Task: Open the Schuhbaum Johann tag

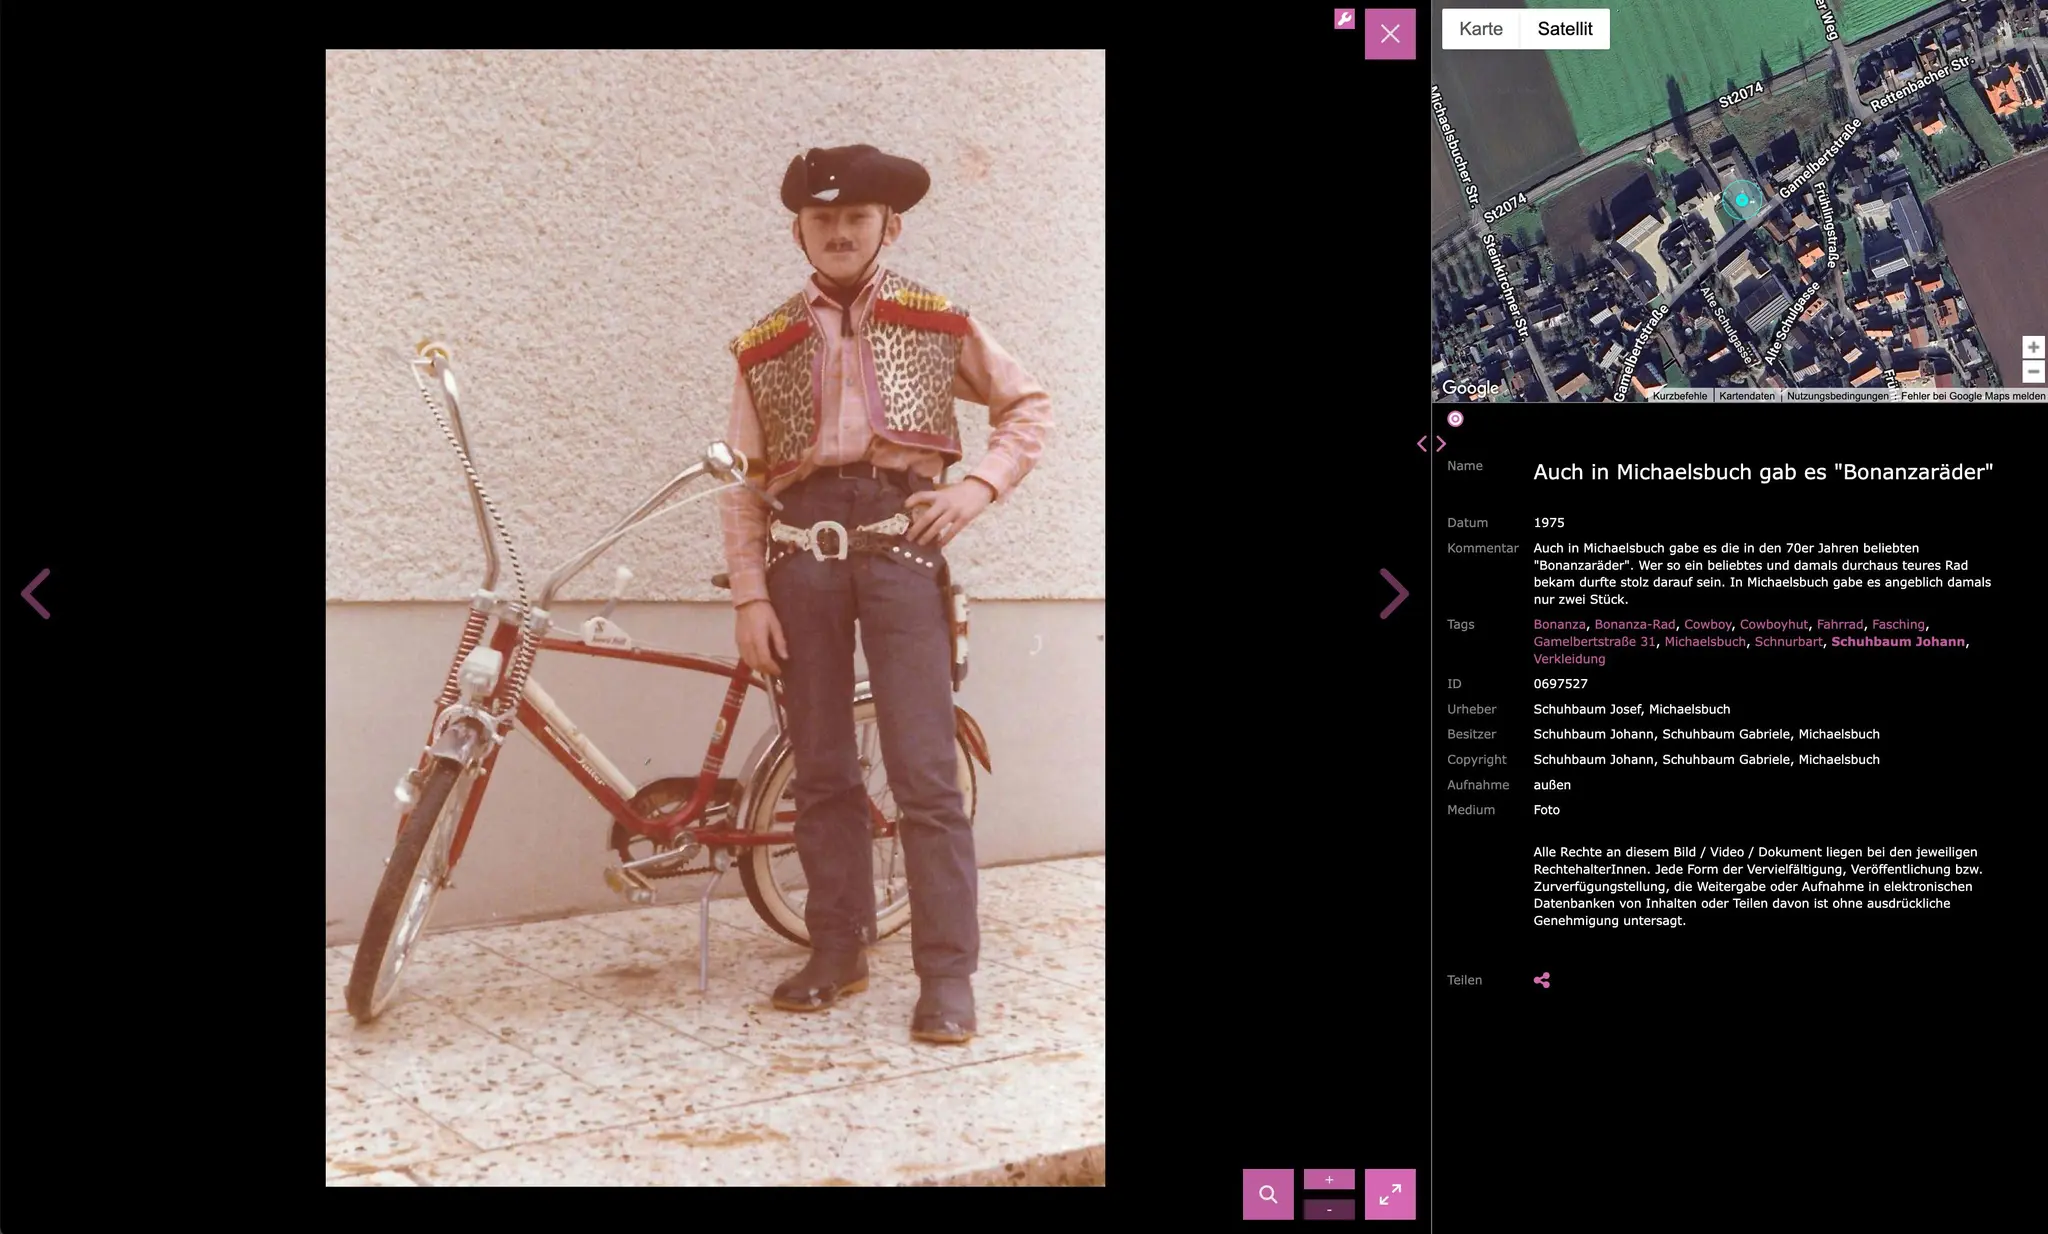Action: point(1898,642)
